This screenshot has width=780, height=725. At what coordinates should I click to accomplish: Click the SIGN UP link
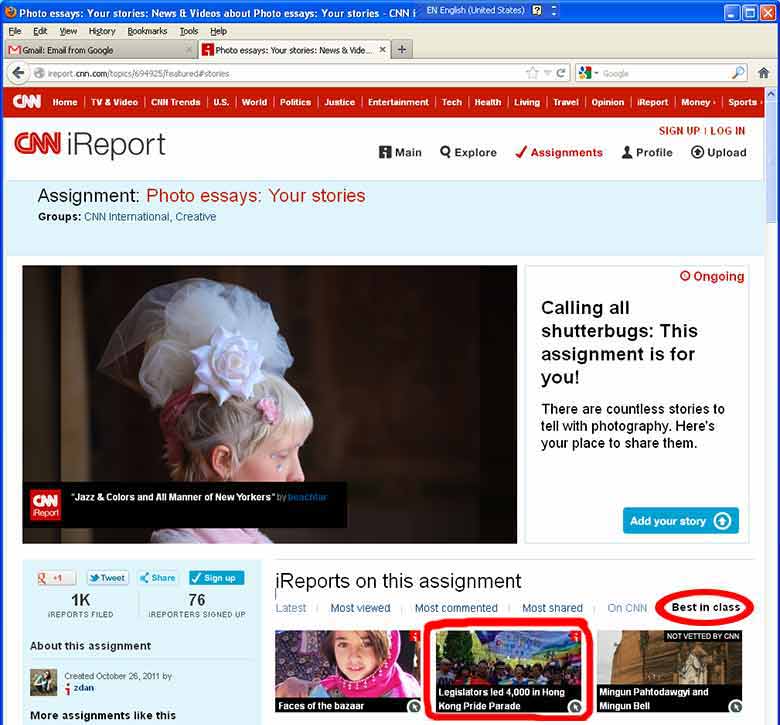(679, 131)
